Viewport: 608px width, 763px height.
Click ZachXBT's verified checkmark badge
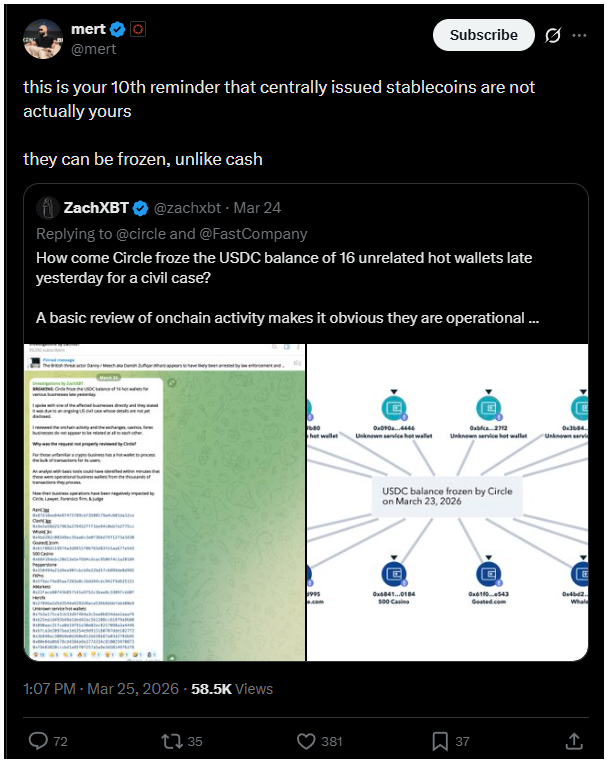pyautogui.click(x=141, y=208)
